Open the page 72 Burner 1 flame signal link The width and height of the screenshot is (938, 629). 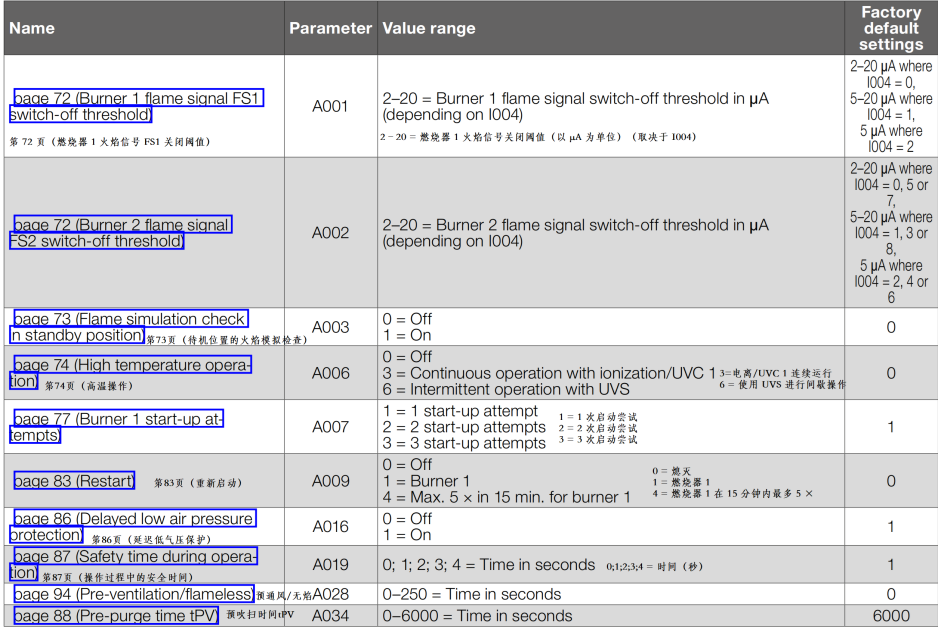(x=137, y=99)
